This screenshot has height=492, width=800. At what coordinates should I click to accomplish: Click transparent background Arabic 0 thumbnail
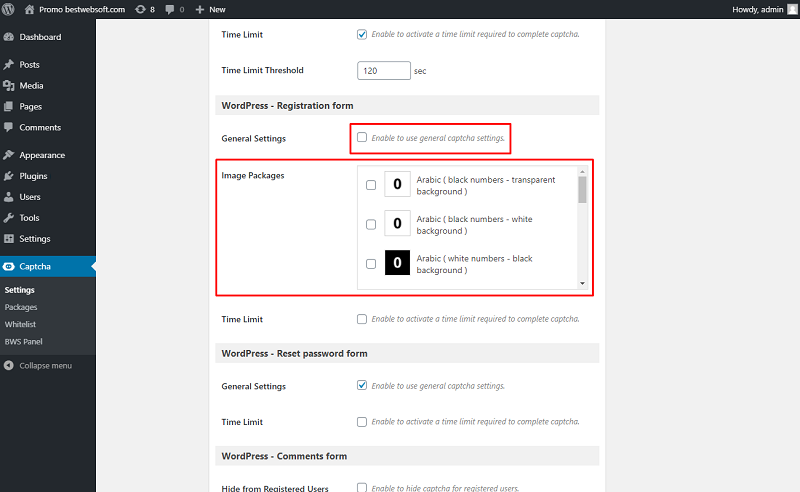(397, 184)
